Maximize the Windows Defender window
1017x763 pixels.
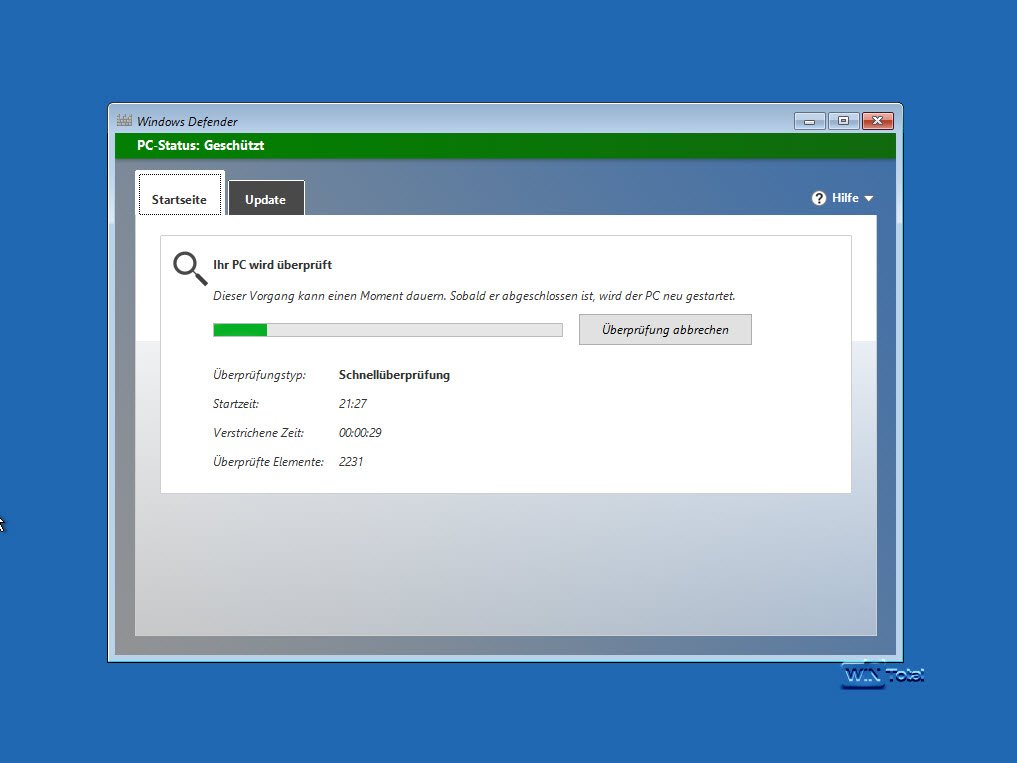pos(843,121)
